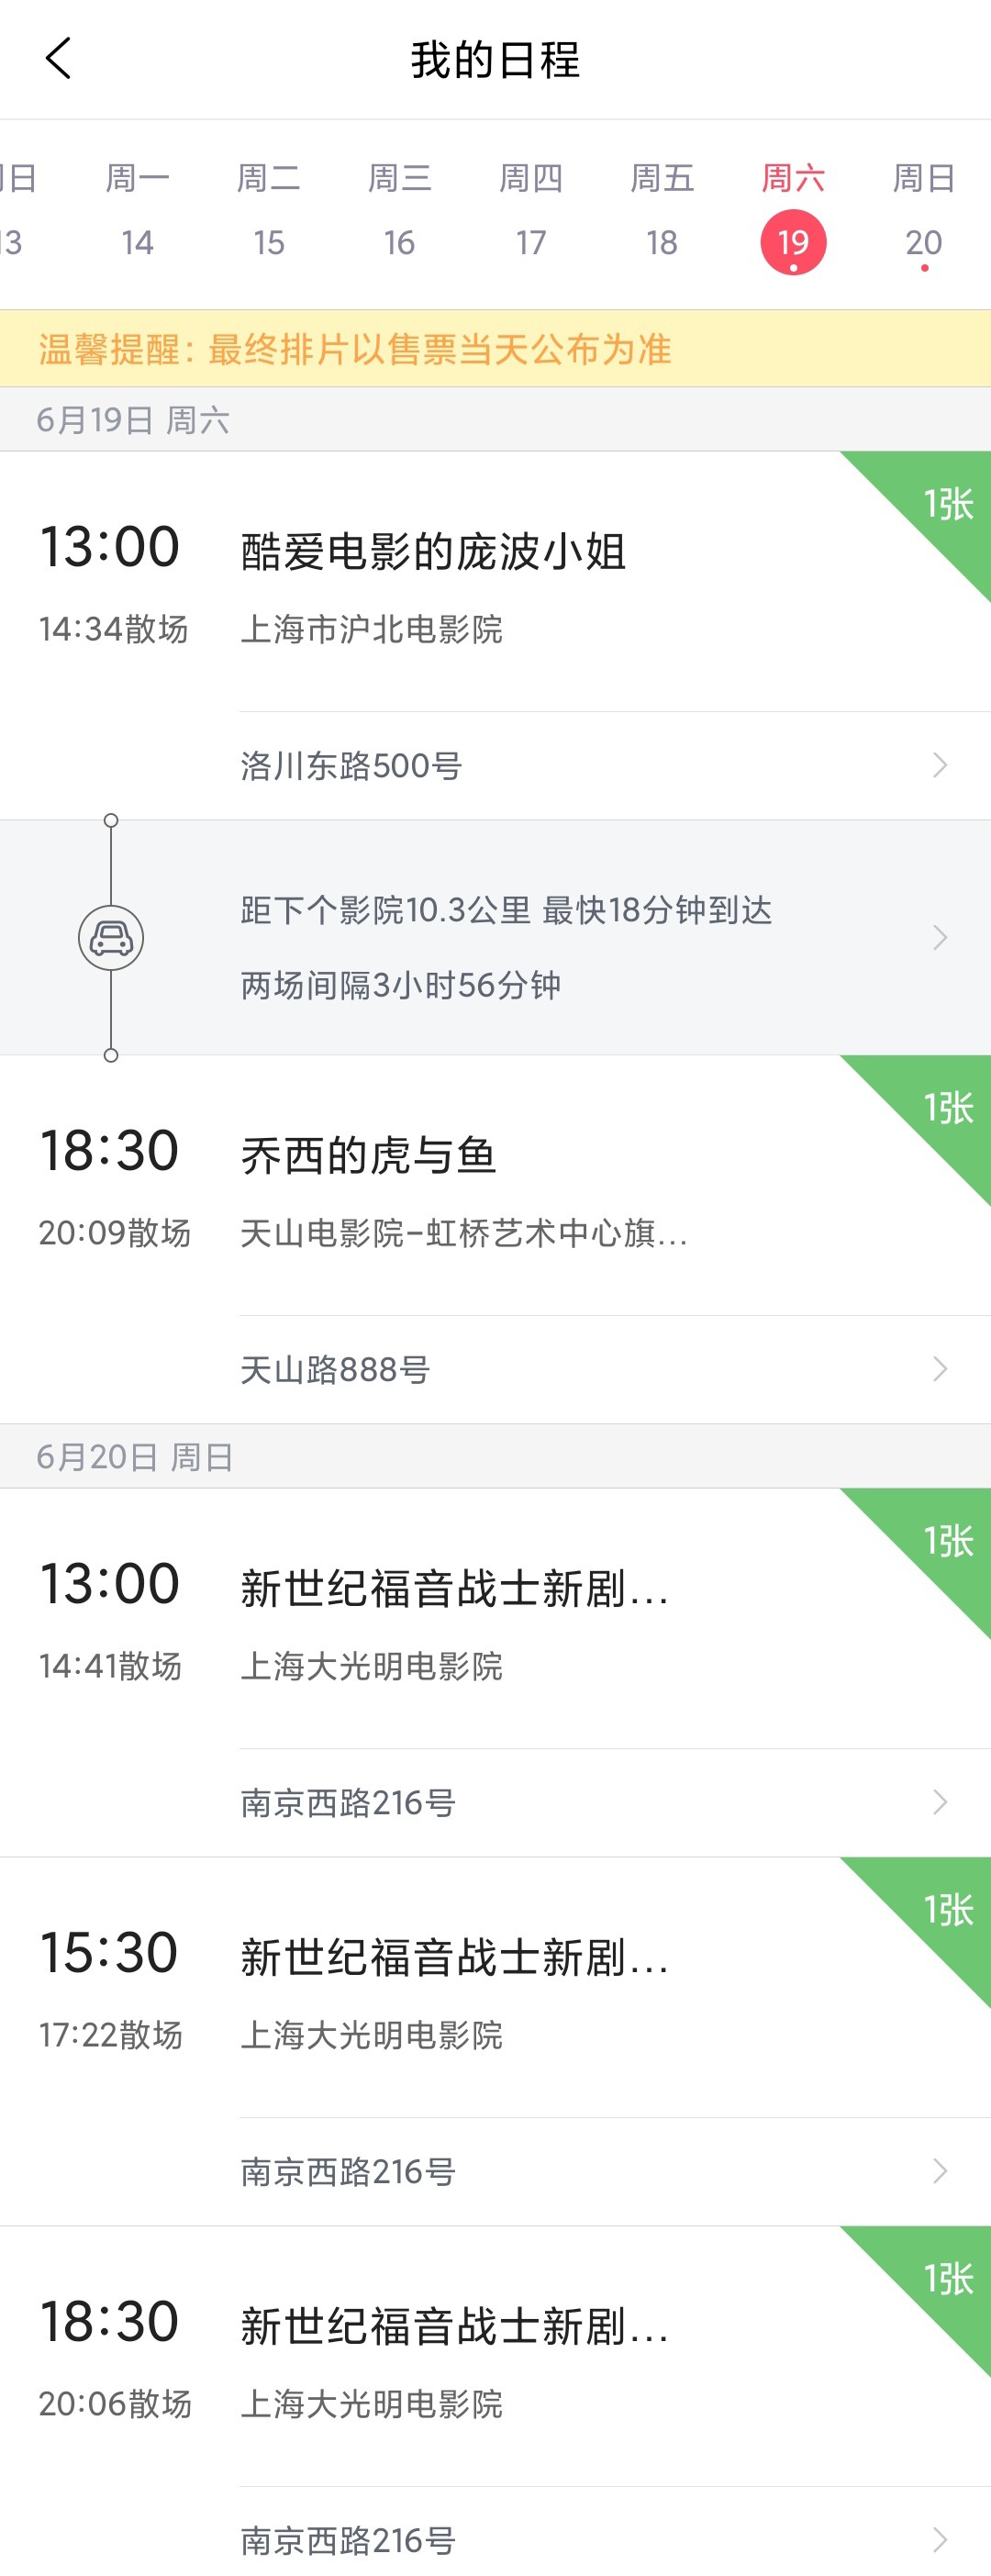
Task: Expand travel details: 距下个影院10.3公里
Action: [x=495, y=938]
